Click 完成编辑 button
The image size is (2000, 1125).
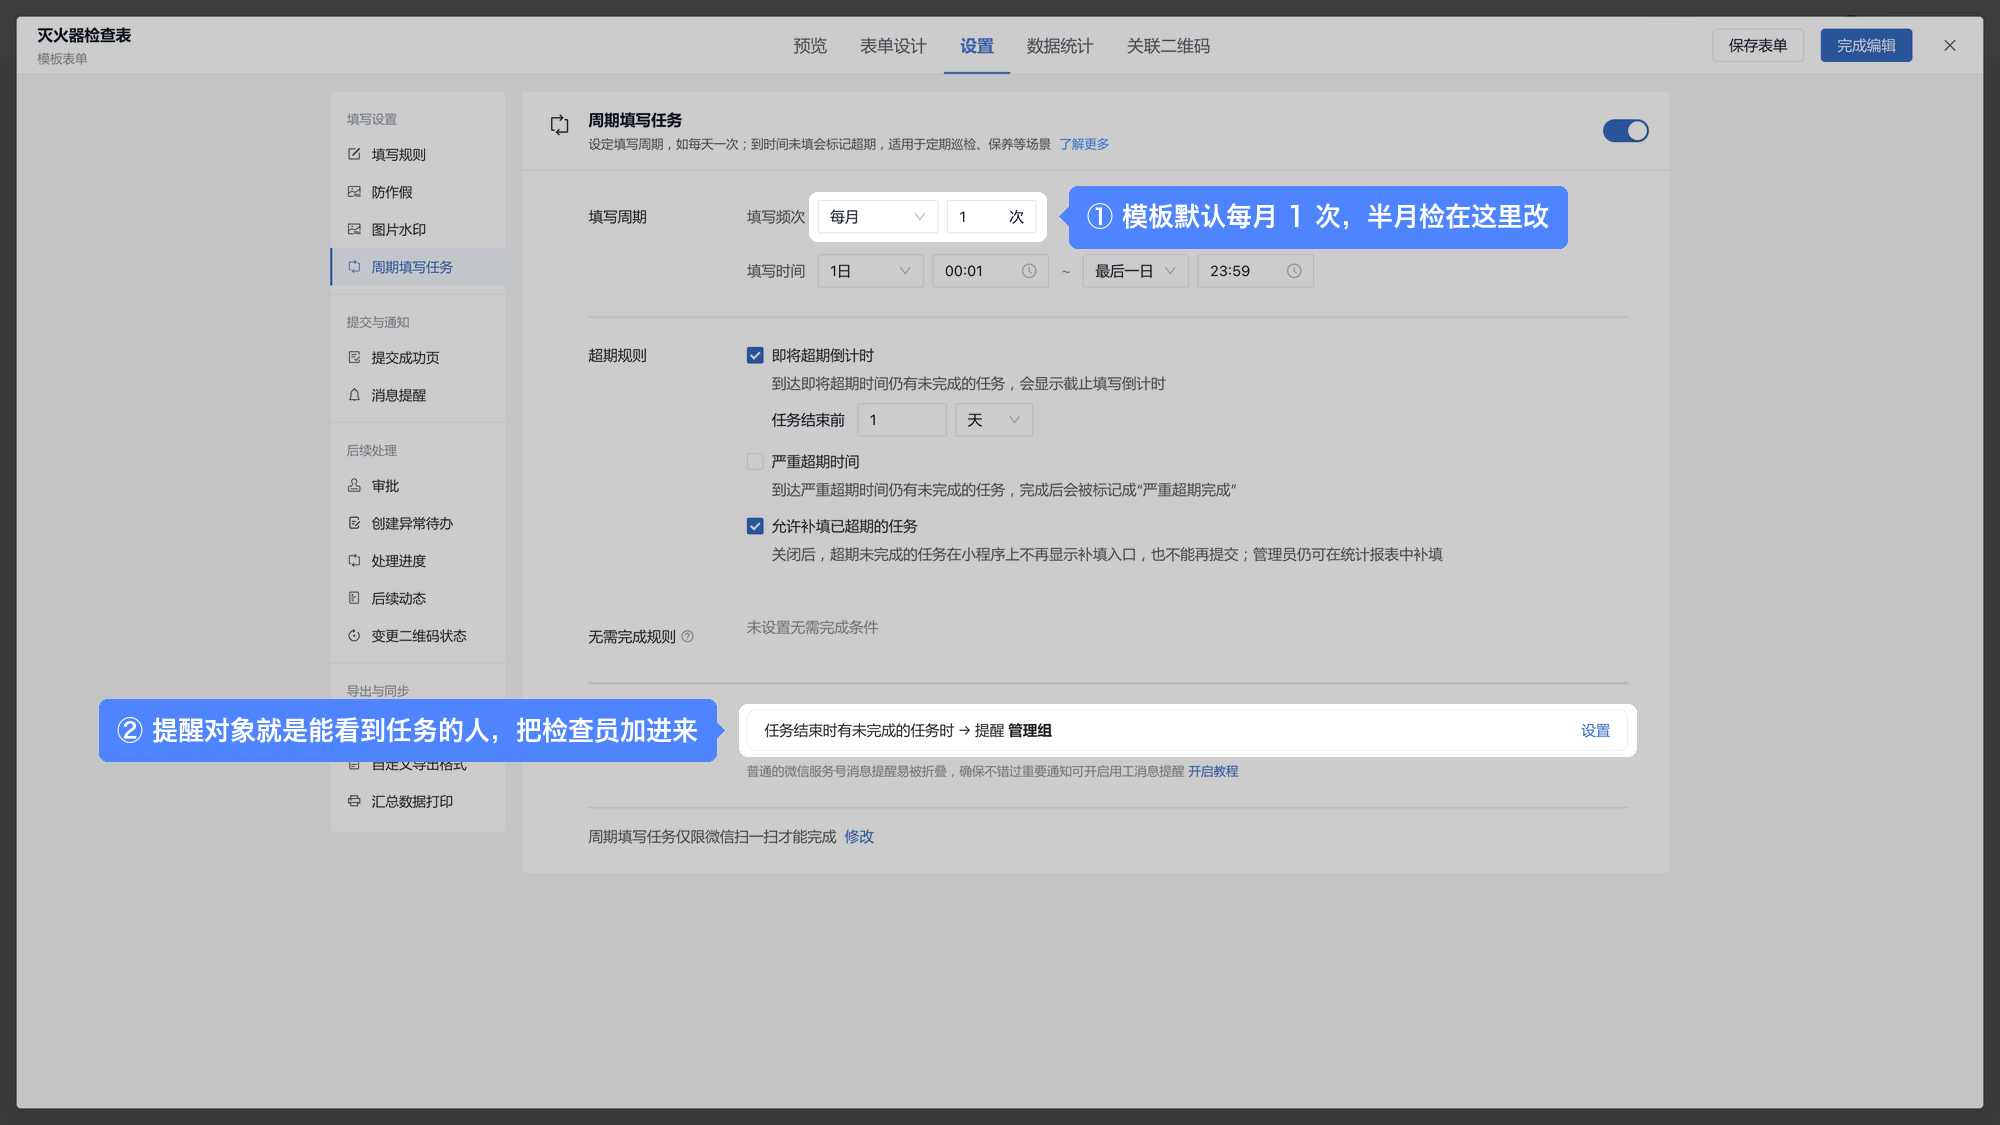click(1866, 46)
